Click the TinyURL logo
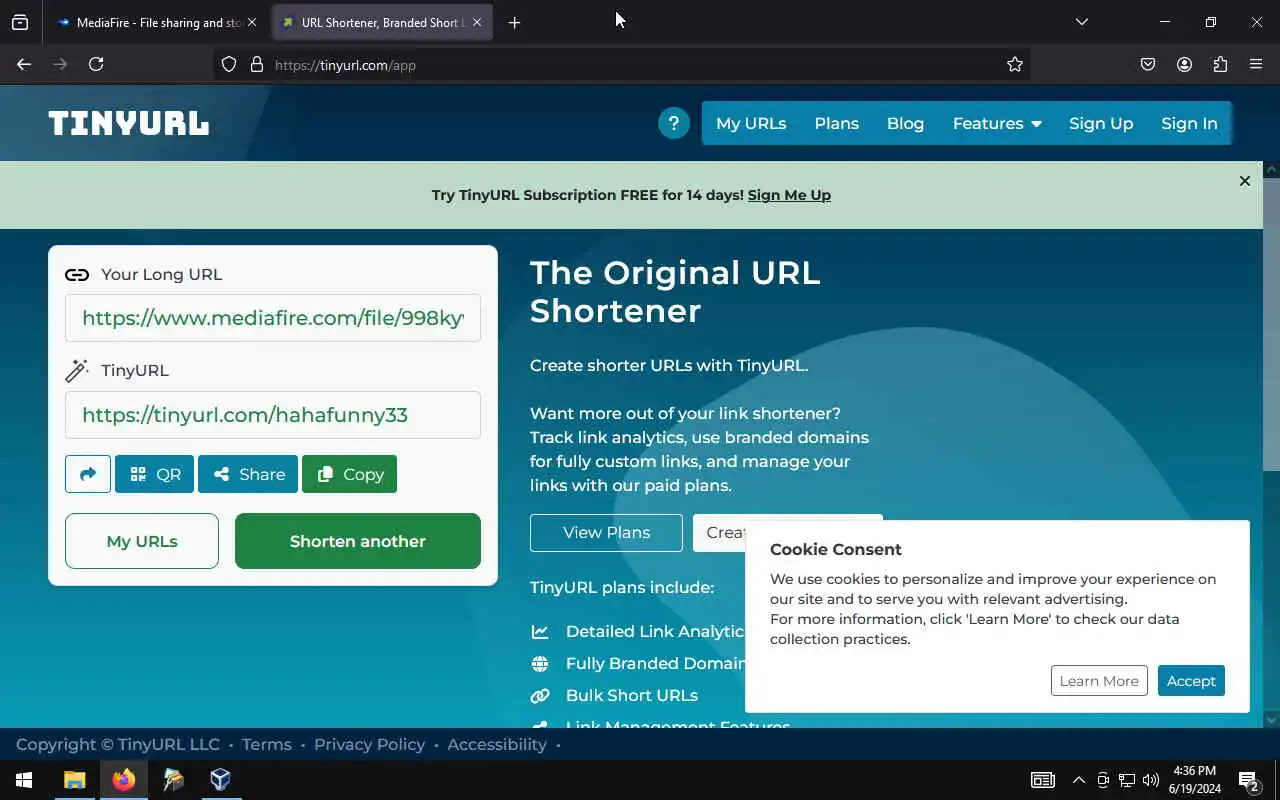The height and width of the screenshot is (800, 1280). click(129, 123)
